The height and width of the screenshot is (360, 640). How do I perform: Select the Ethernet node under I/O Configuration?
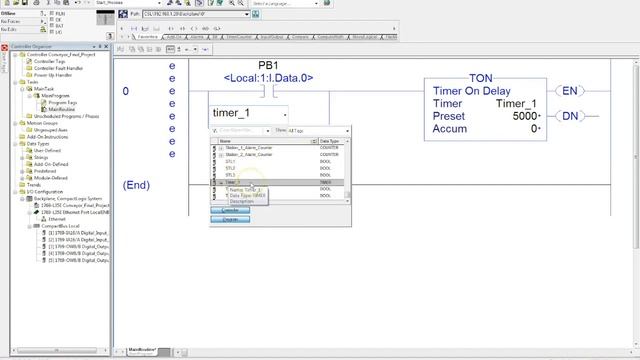pos(57,219)
